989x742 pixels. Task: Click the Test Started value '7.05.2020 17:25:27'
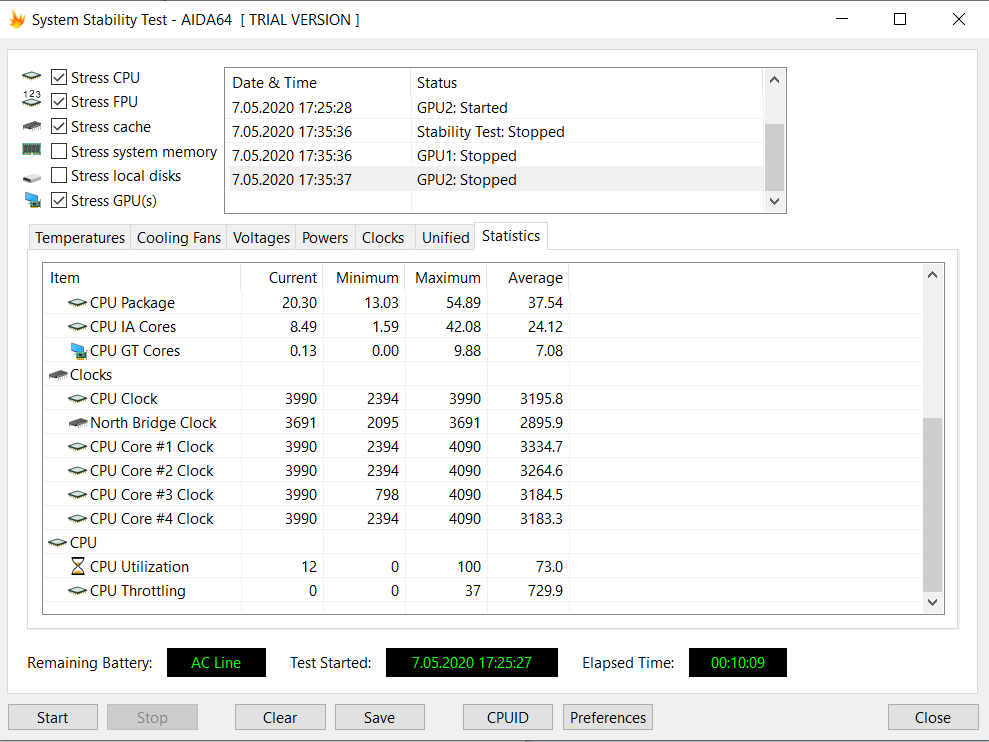pyautogui.click(x=472, y=662)
